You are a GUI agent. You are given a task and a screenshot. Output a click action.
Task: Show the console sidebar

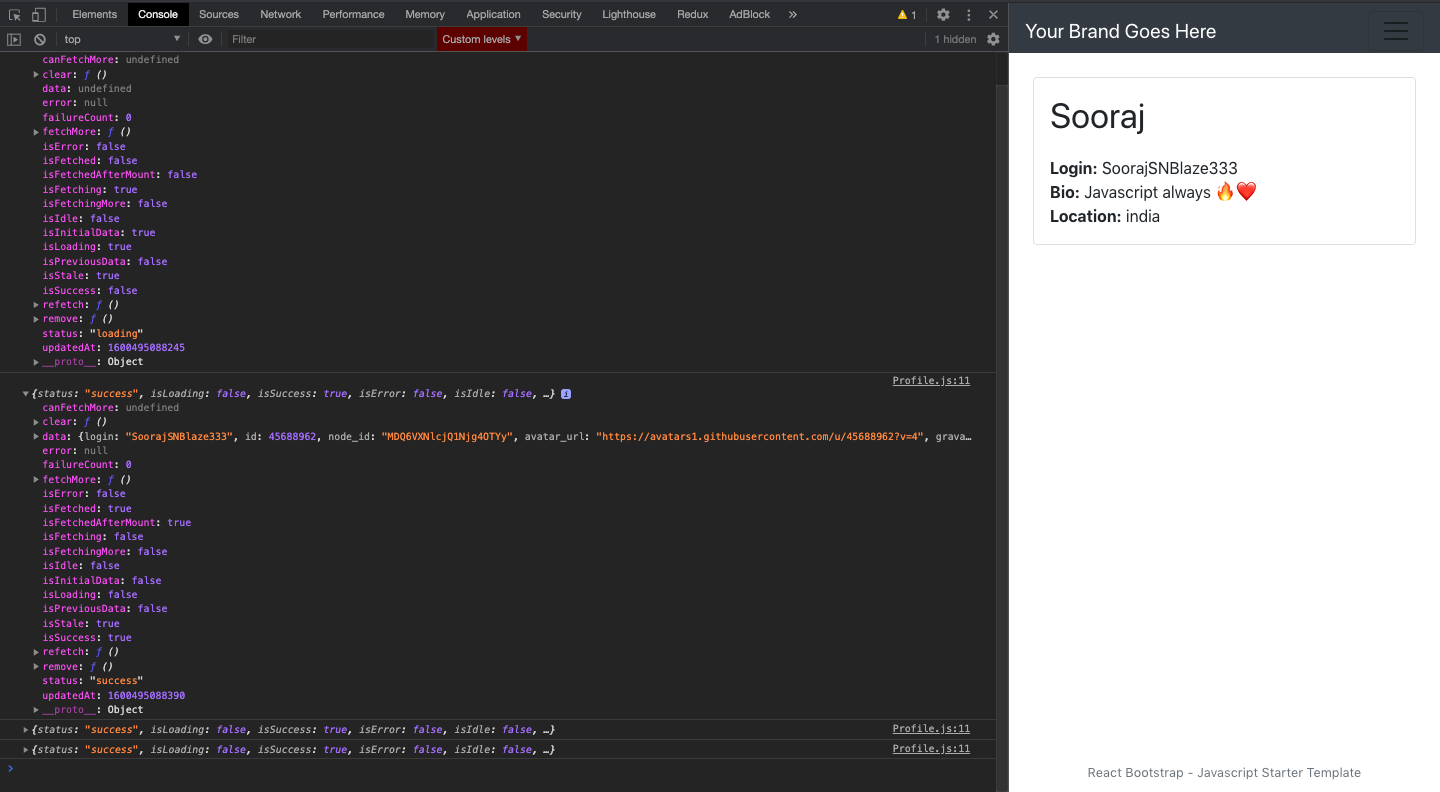click(x=14, y=39)
